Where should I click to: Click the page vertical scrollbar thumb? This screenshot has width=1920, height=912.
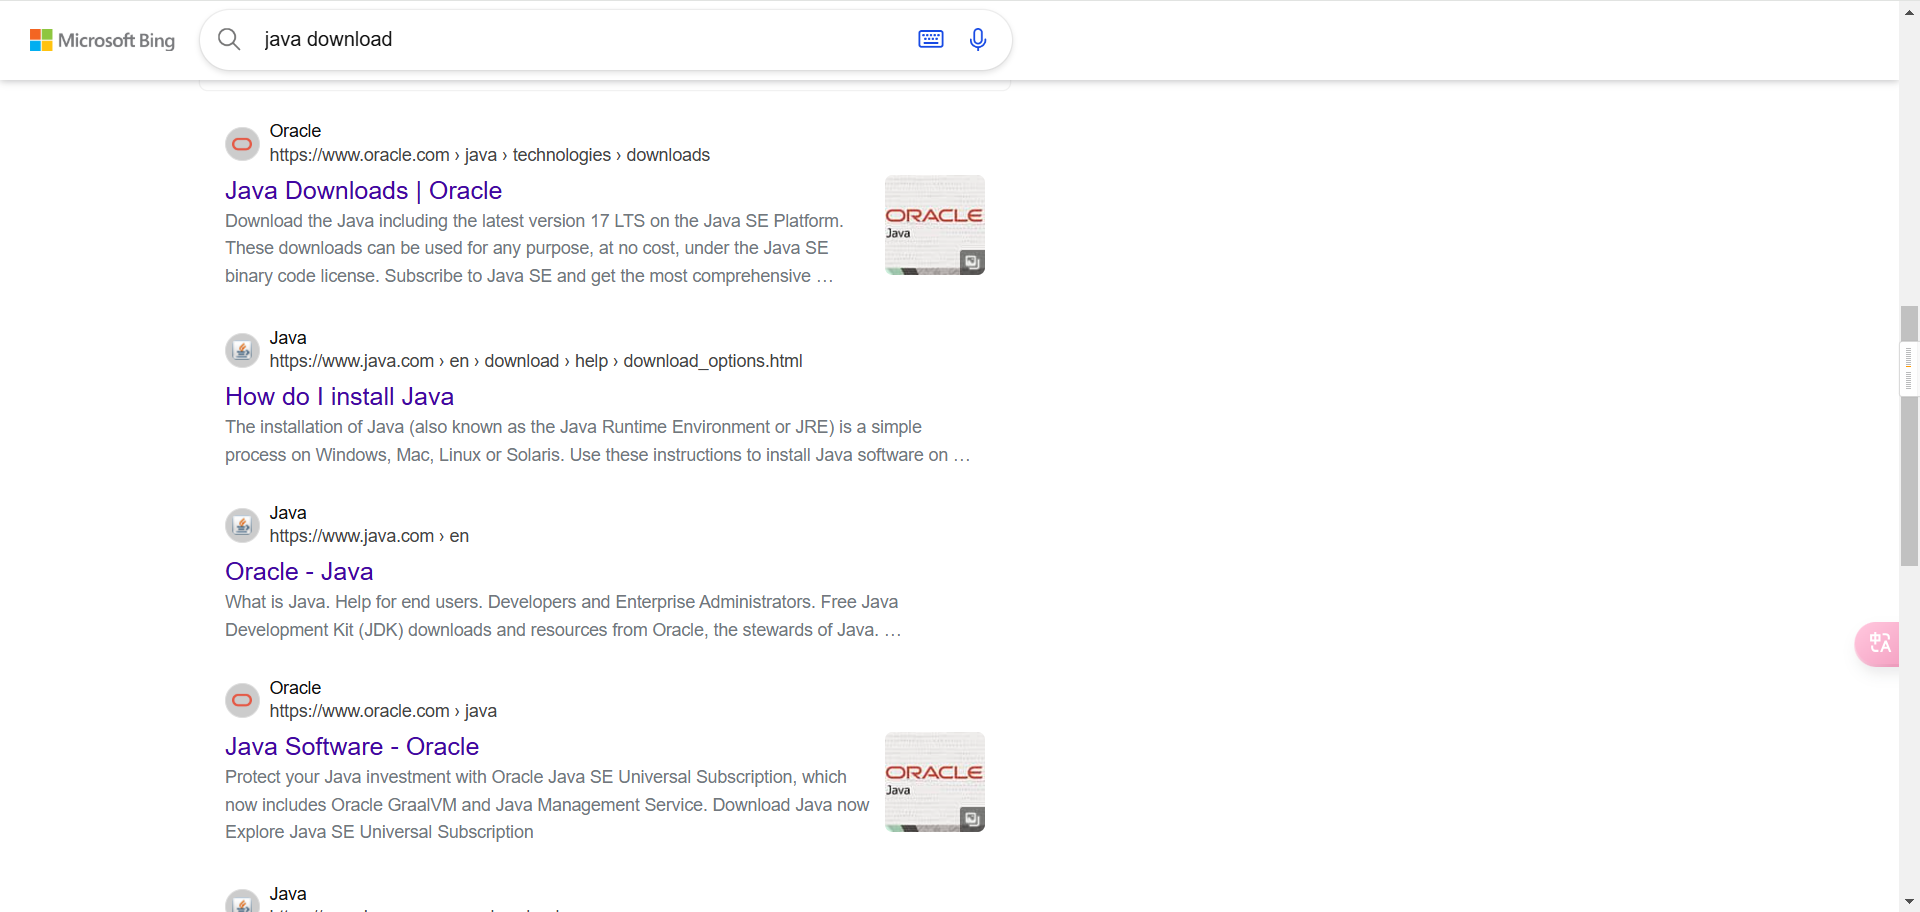1909,436
